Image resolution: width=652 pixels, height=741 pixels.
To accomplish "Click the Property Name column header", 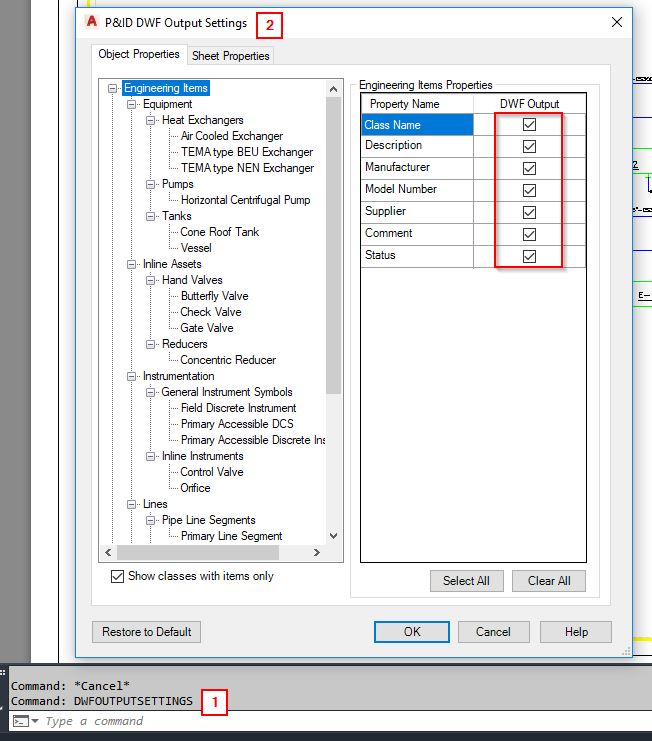I will [418, 104].
